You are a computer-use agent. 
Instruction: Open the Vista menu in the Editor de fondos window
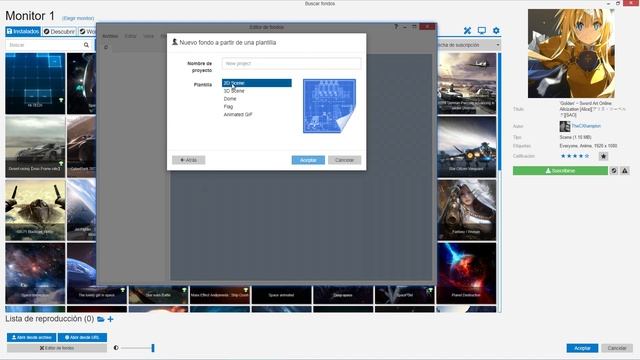(x=148, y=36)
